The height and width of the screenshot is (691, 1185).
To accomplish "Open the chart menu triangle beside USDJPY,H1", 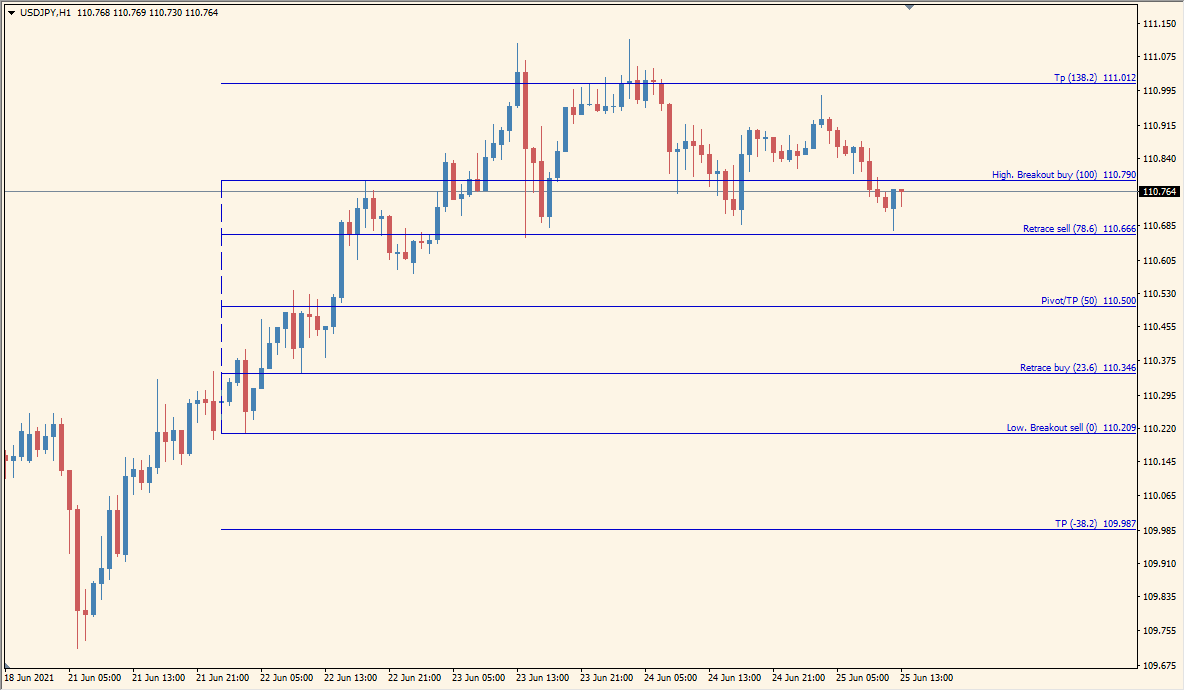I will [11, 13].
